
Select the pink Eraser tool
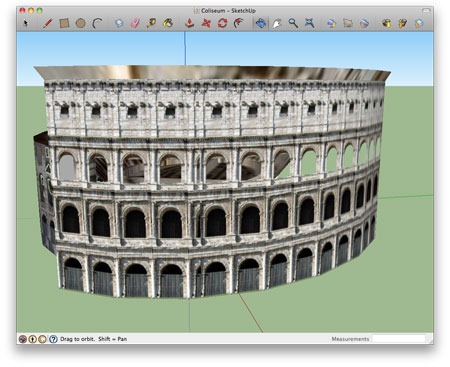coord(135,23)
